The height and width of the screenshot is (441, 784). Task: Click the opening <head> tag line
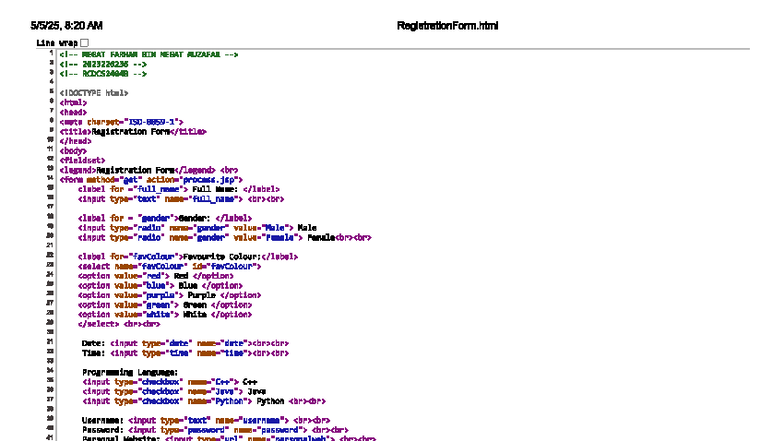73,112
